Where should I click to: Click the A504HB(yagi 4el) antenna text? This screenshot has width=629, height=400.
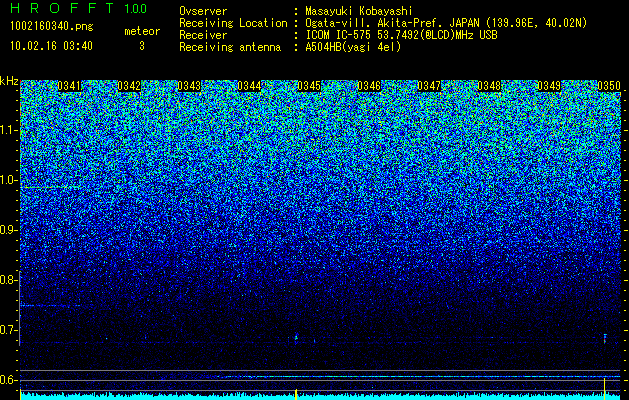click(353, 47)
